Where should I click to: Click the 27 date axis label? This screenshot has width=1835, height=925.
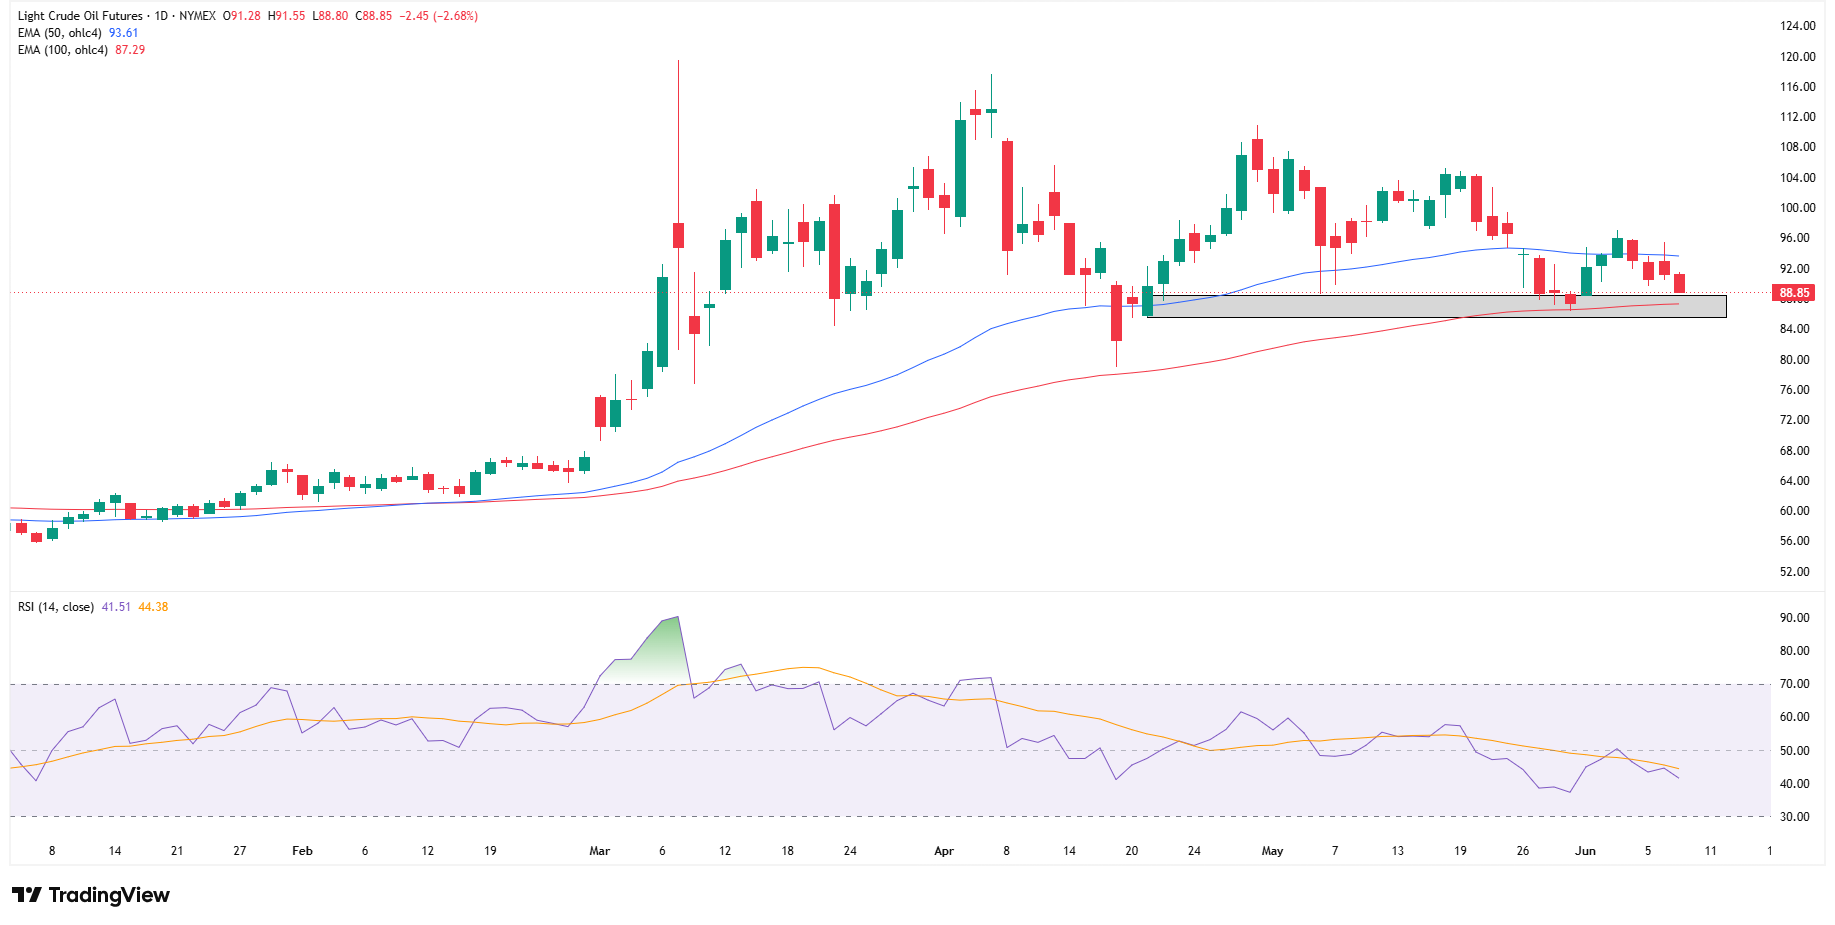pyautogui.click(x=240, y=851)
